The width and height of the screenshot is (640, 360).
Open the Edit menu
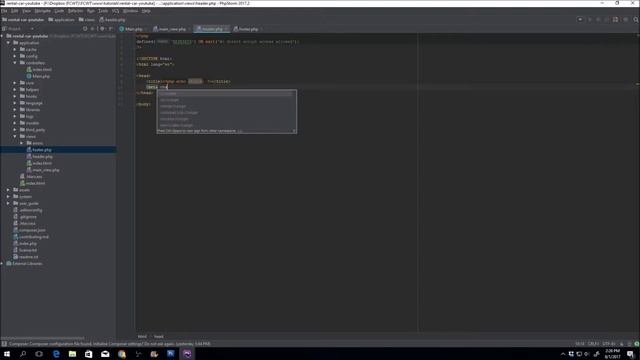(15, 11)
